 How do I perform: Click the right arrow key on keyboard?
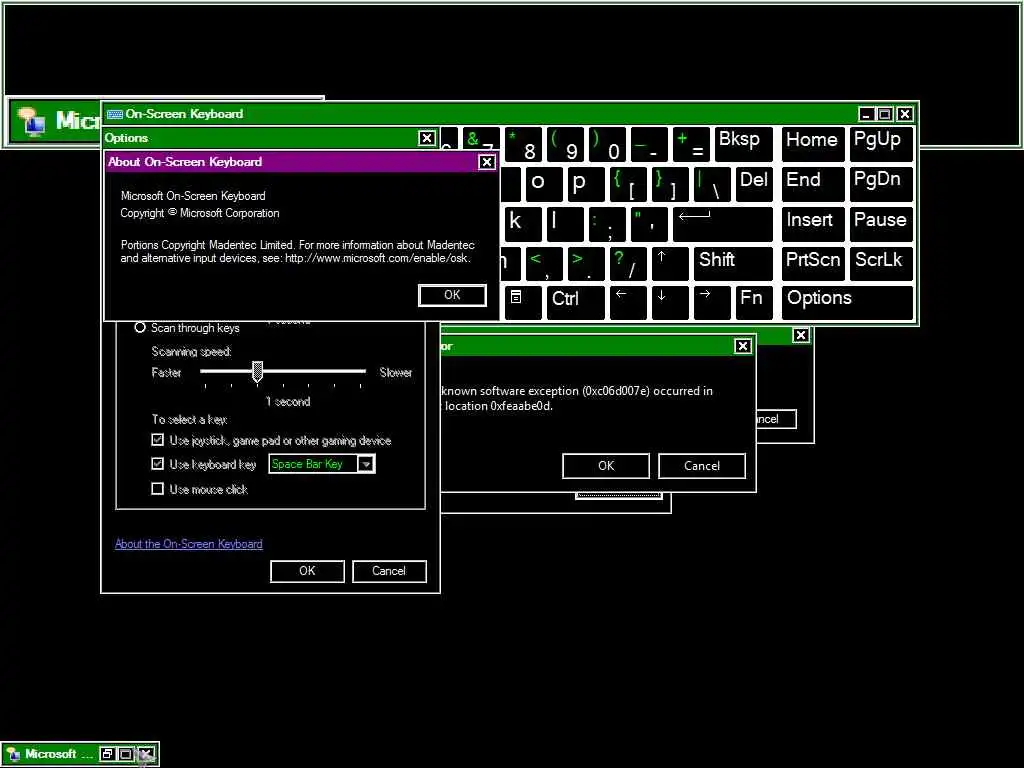tap(712, 303)
